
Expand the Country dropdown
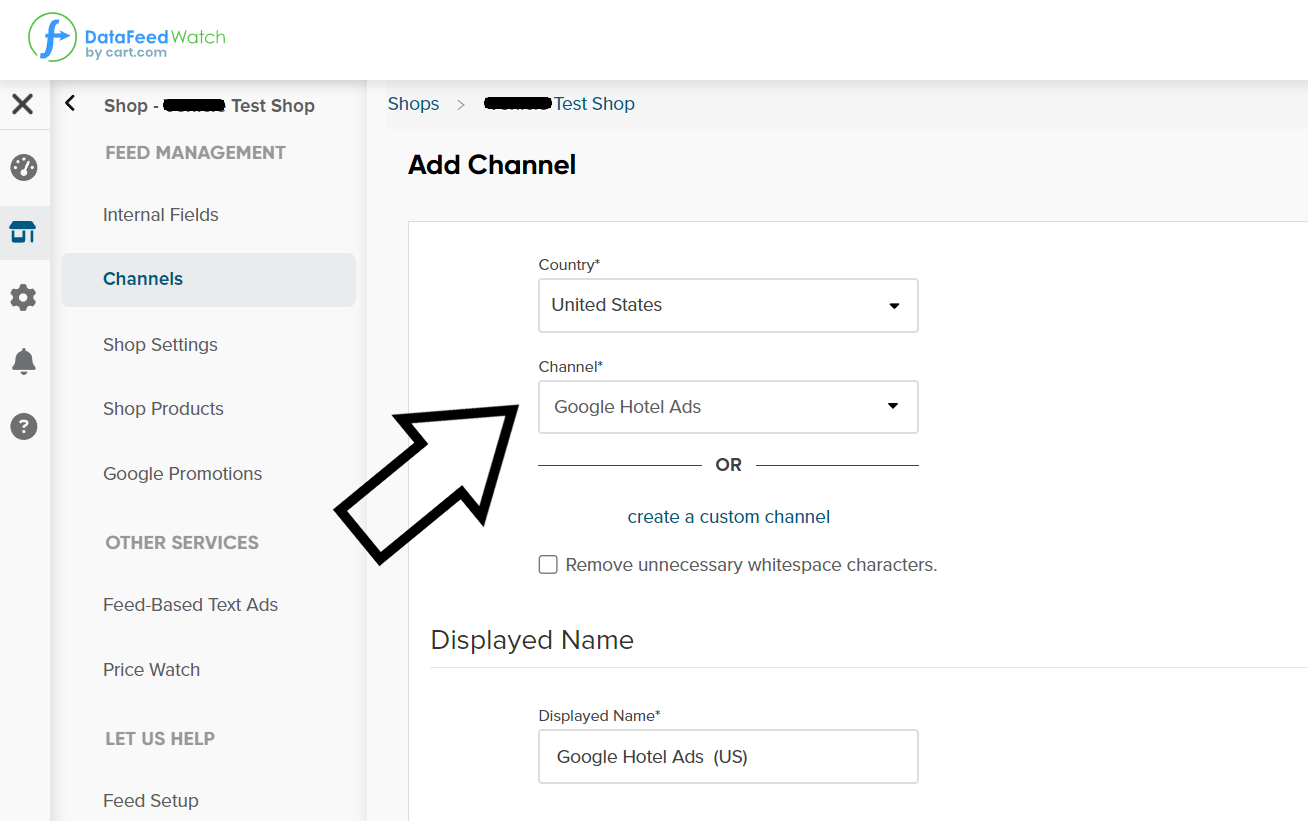coord(727,305)
